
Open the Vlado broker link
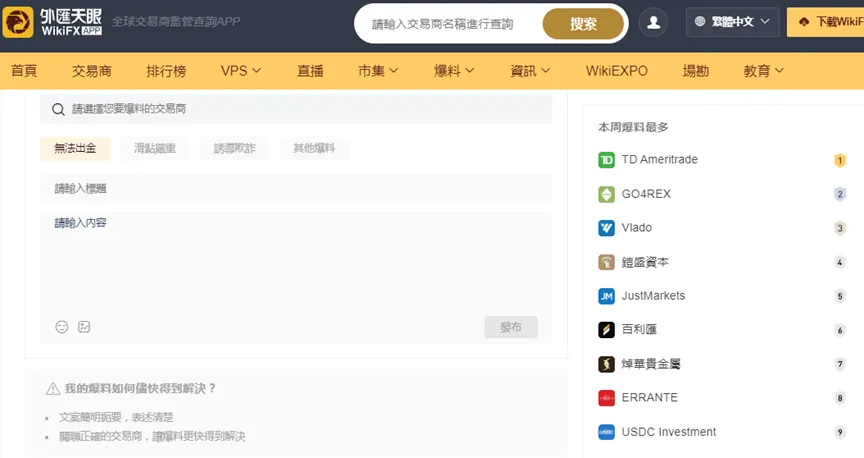(x=637, y=228)
